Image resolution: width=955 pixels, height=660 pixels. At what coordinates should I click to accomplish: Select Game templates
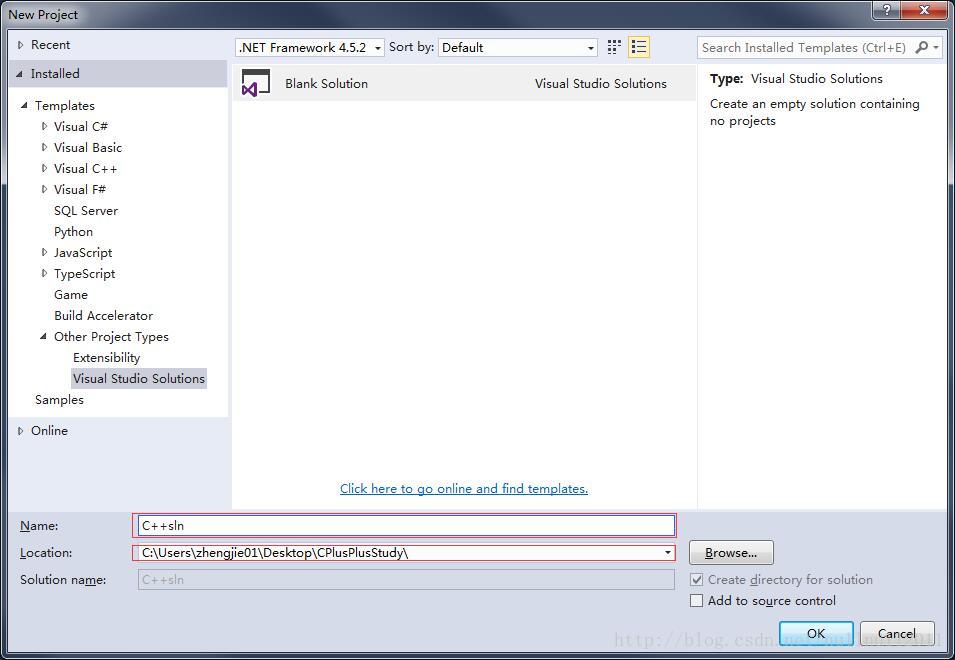71,295
